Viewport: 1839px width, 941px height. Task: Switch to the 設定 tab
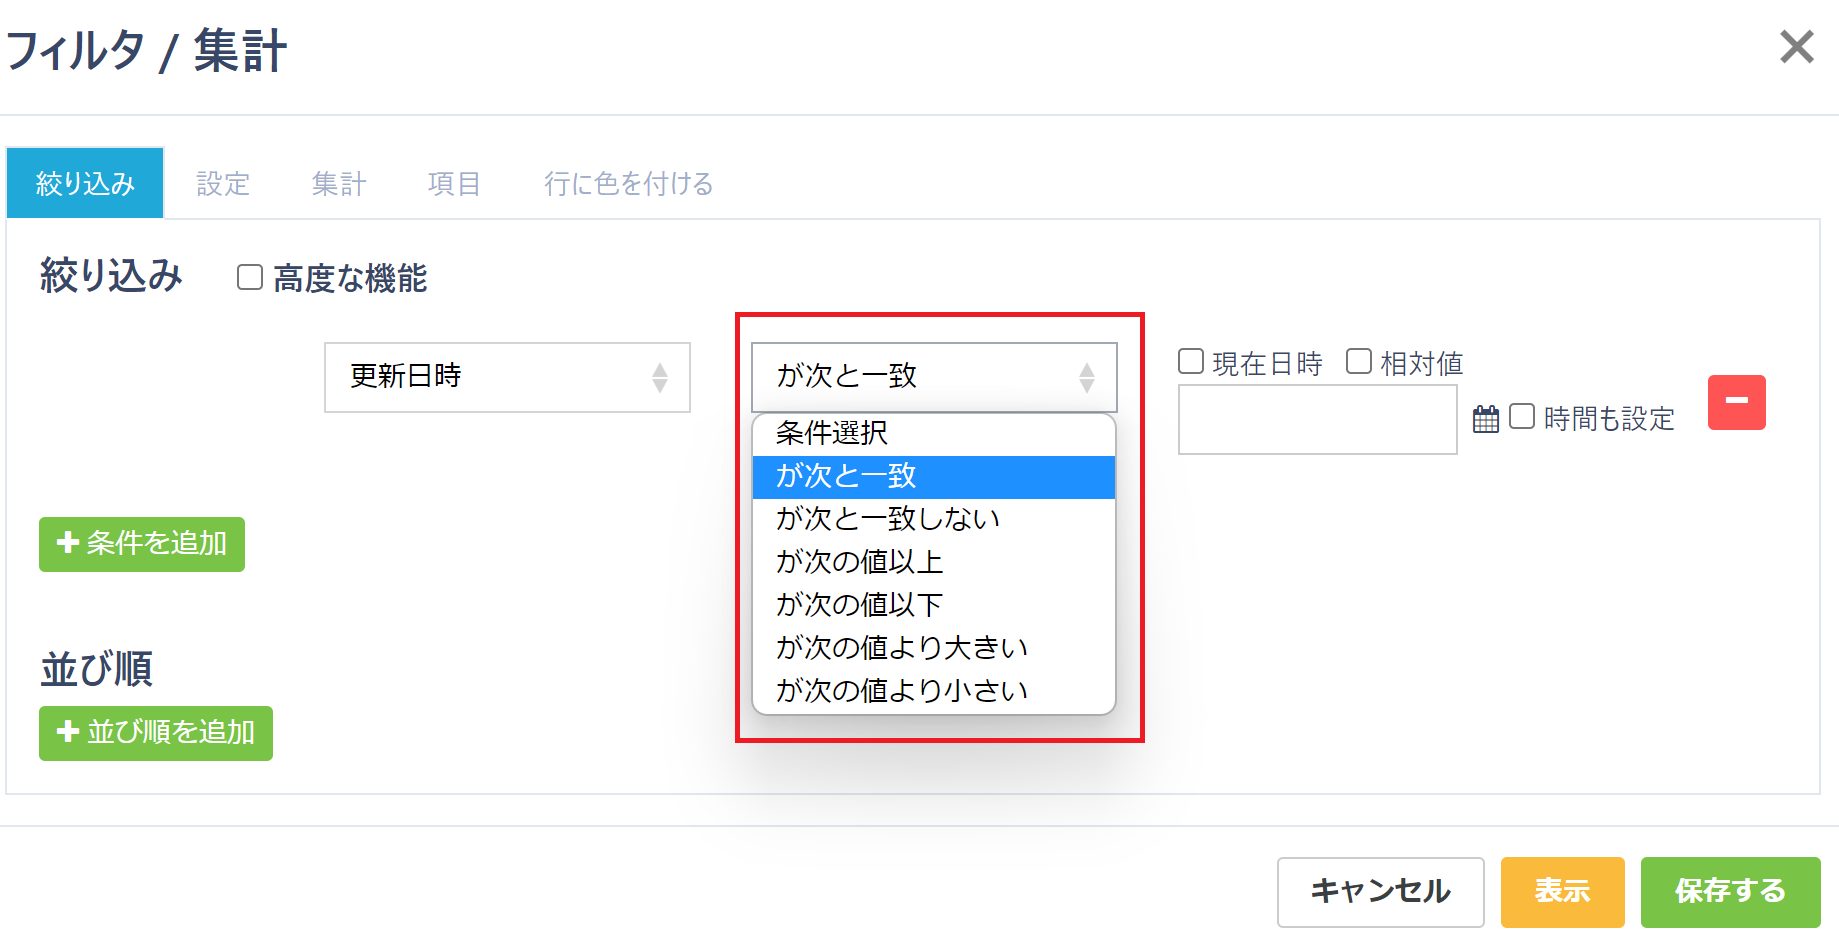[222, 183]
